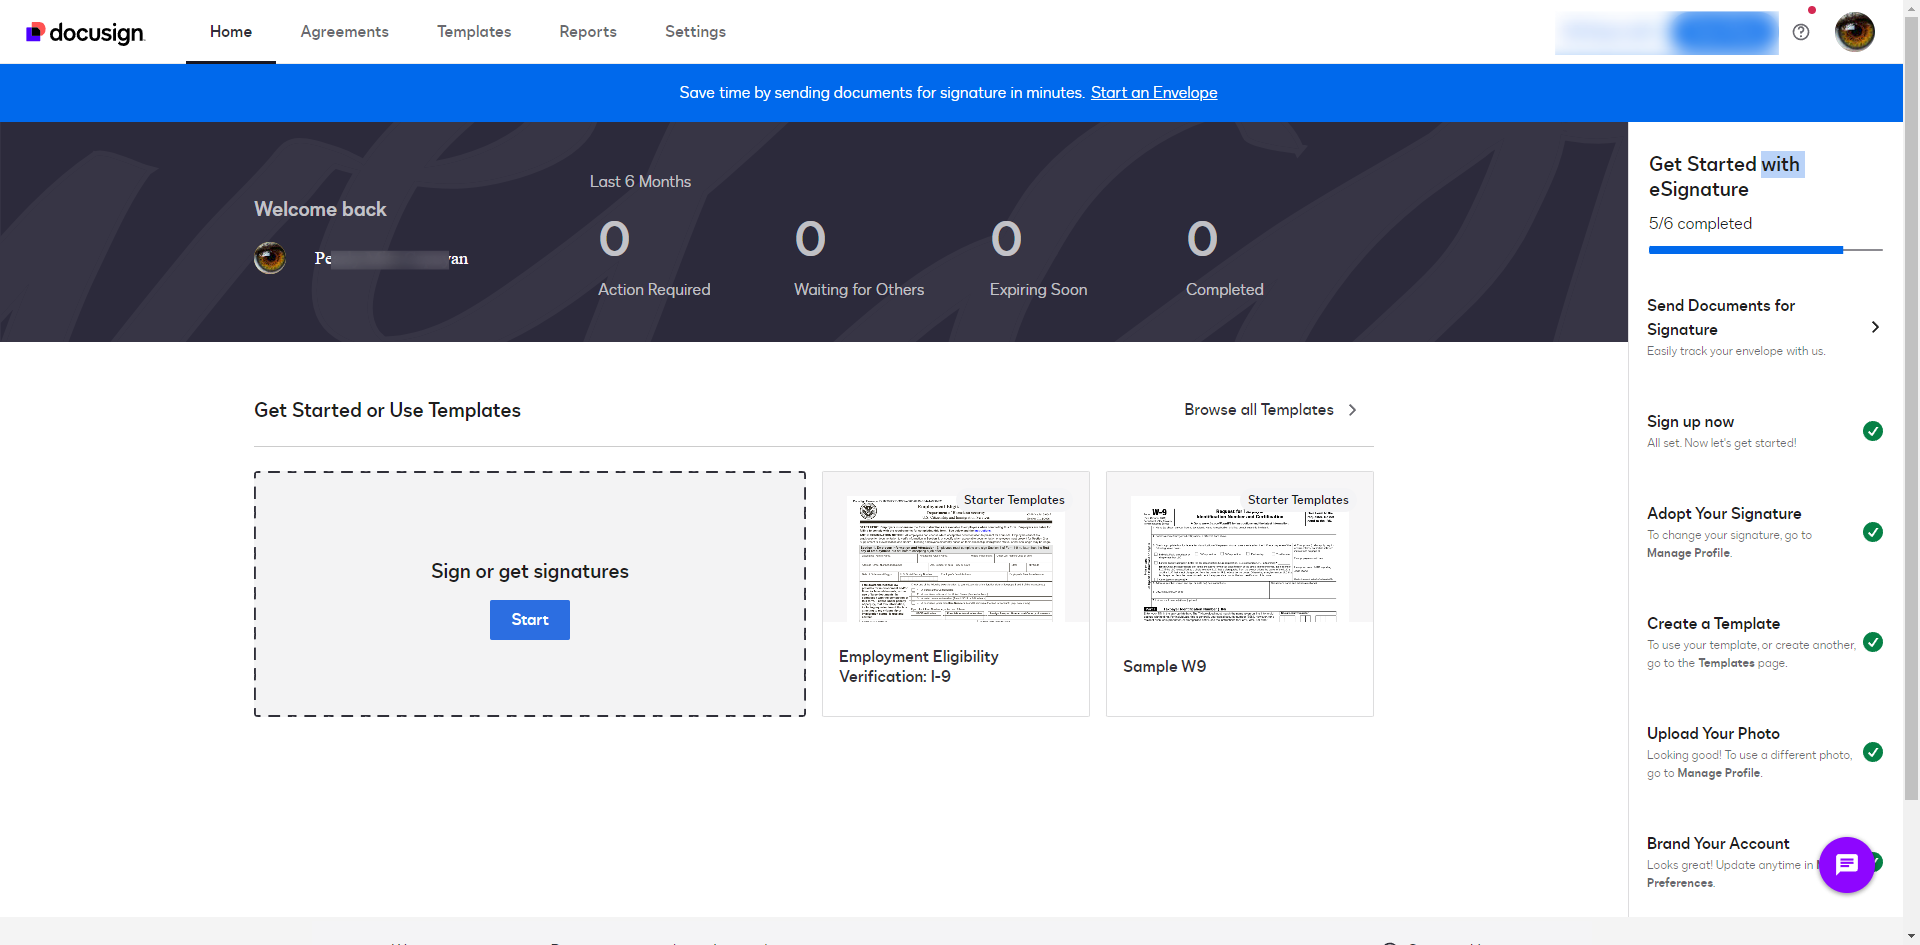Open Manage Profile link under Upload Your Photo
This screenshot has height=945, width=1920.
point(1719,773)
